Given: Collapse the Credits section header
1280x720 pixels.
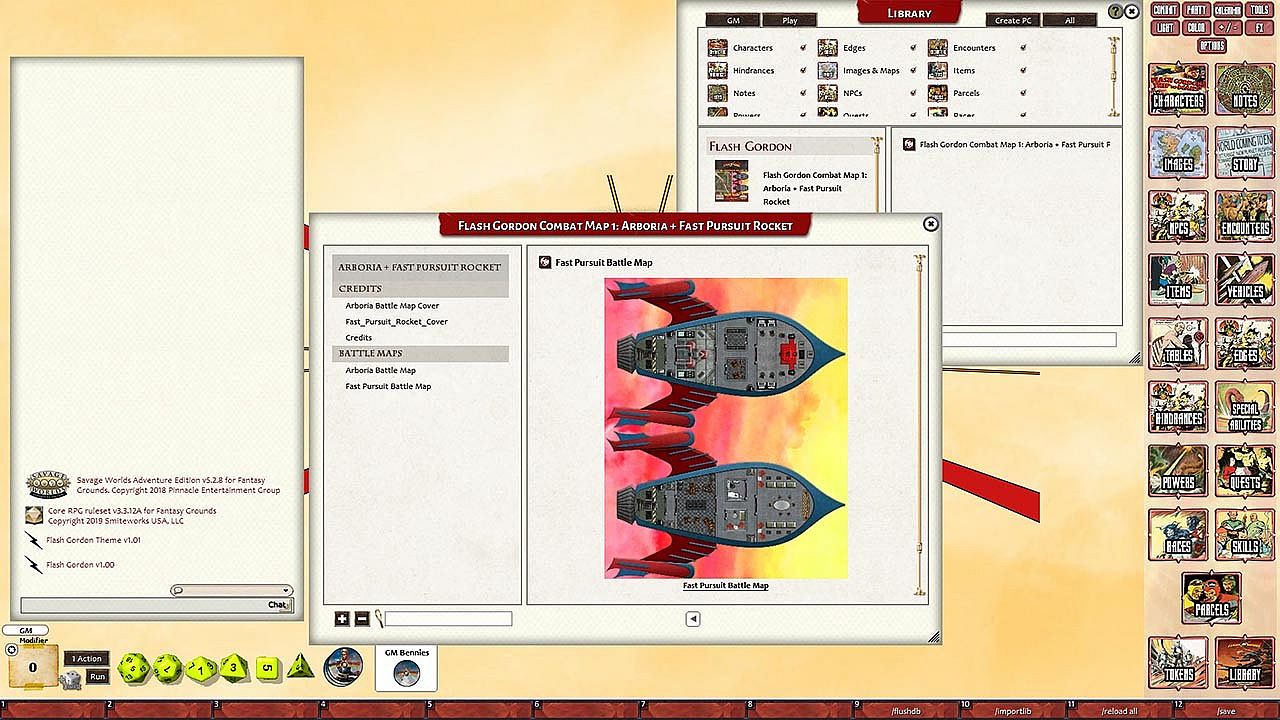Looking at the screenshot, I should (x=421, y=289).
